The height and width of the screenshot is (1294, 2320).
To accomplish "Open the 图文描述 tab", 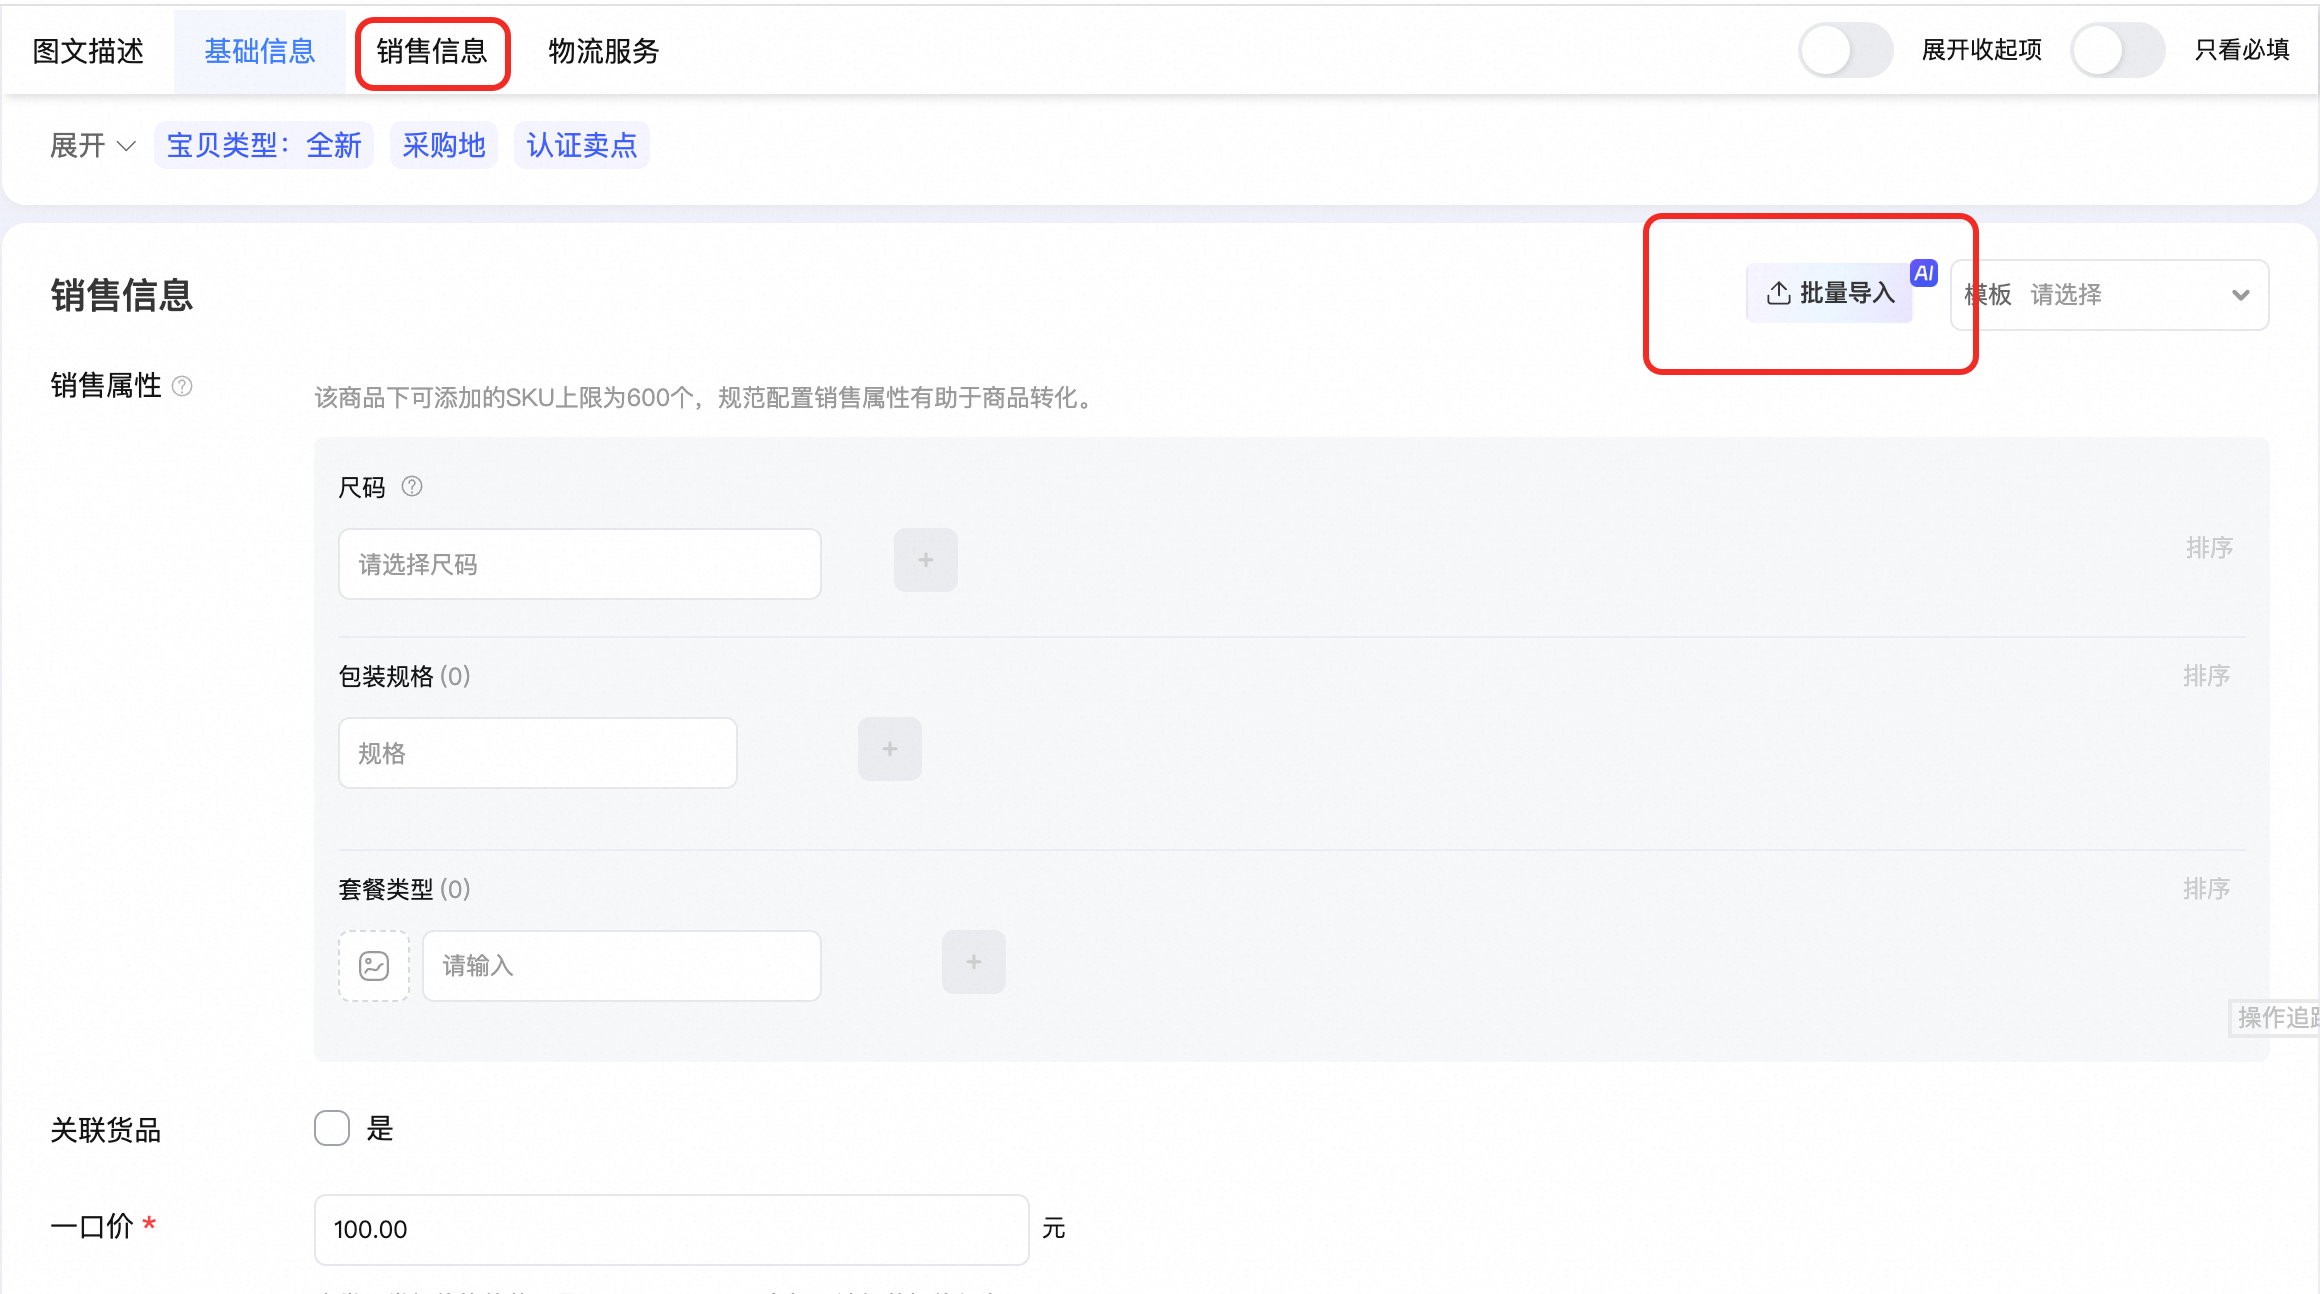I will coord(88,51).
